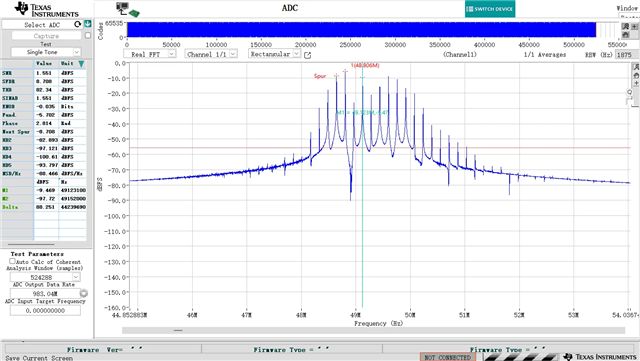This screenshot has height=361, width=640.
Task: Click the red horizontal threshold line
Action: (380, 147)
